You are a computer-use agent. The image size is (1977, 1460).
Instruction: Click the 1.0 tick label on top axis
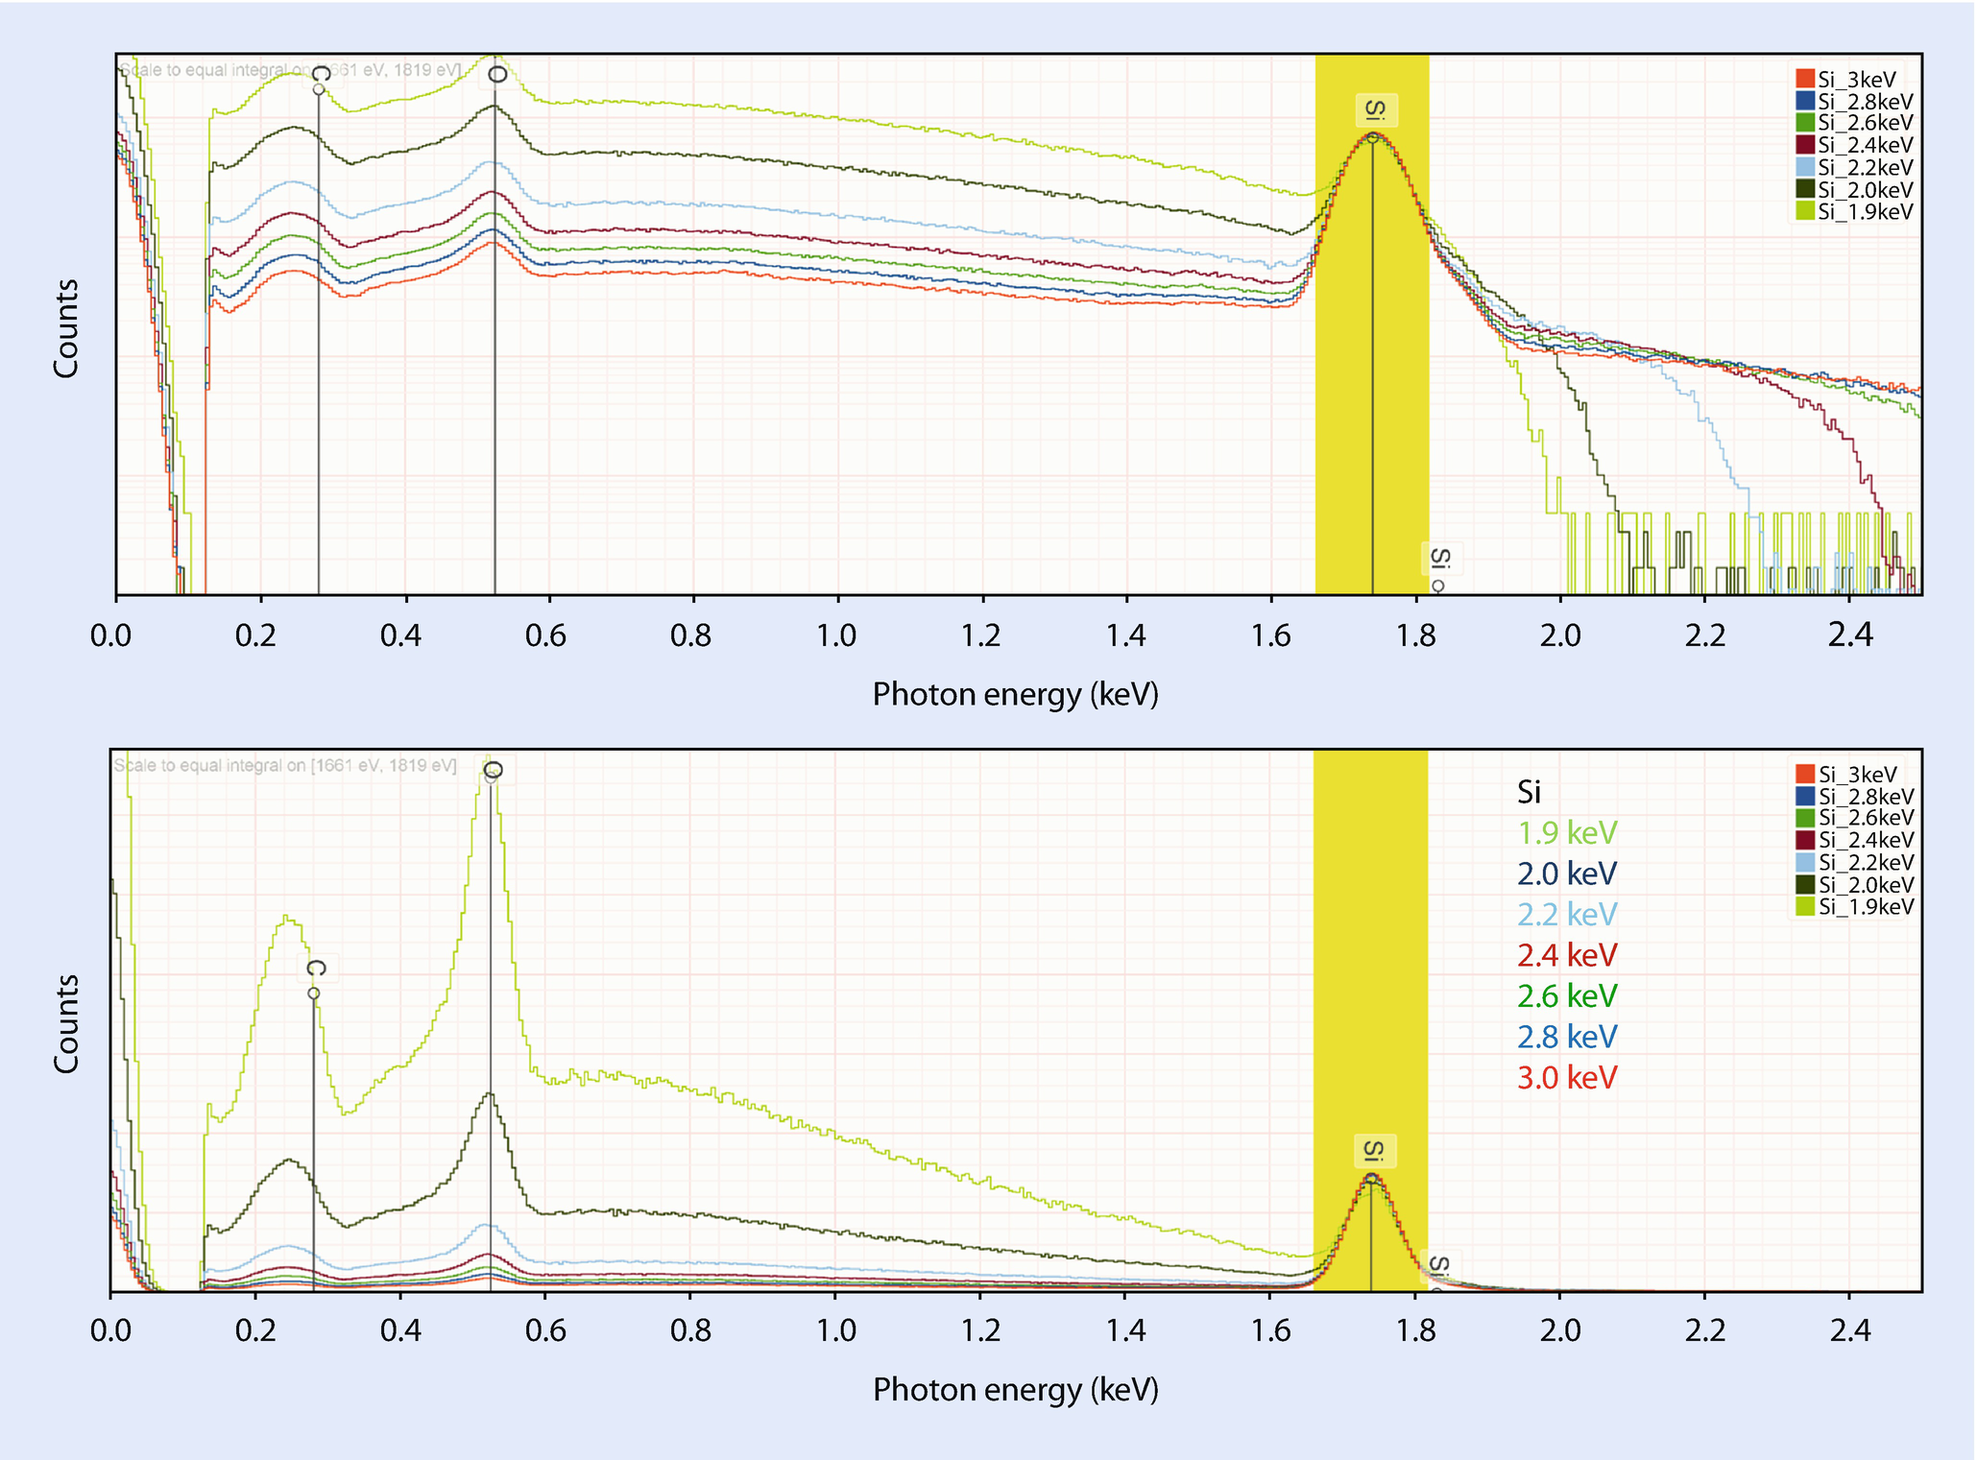click(836, 635)
